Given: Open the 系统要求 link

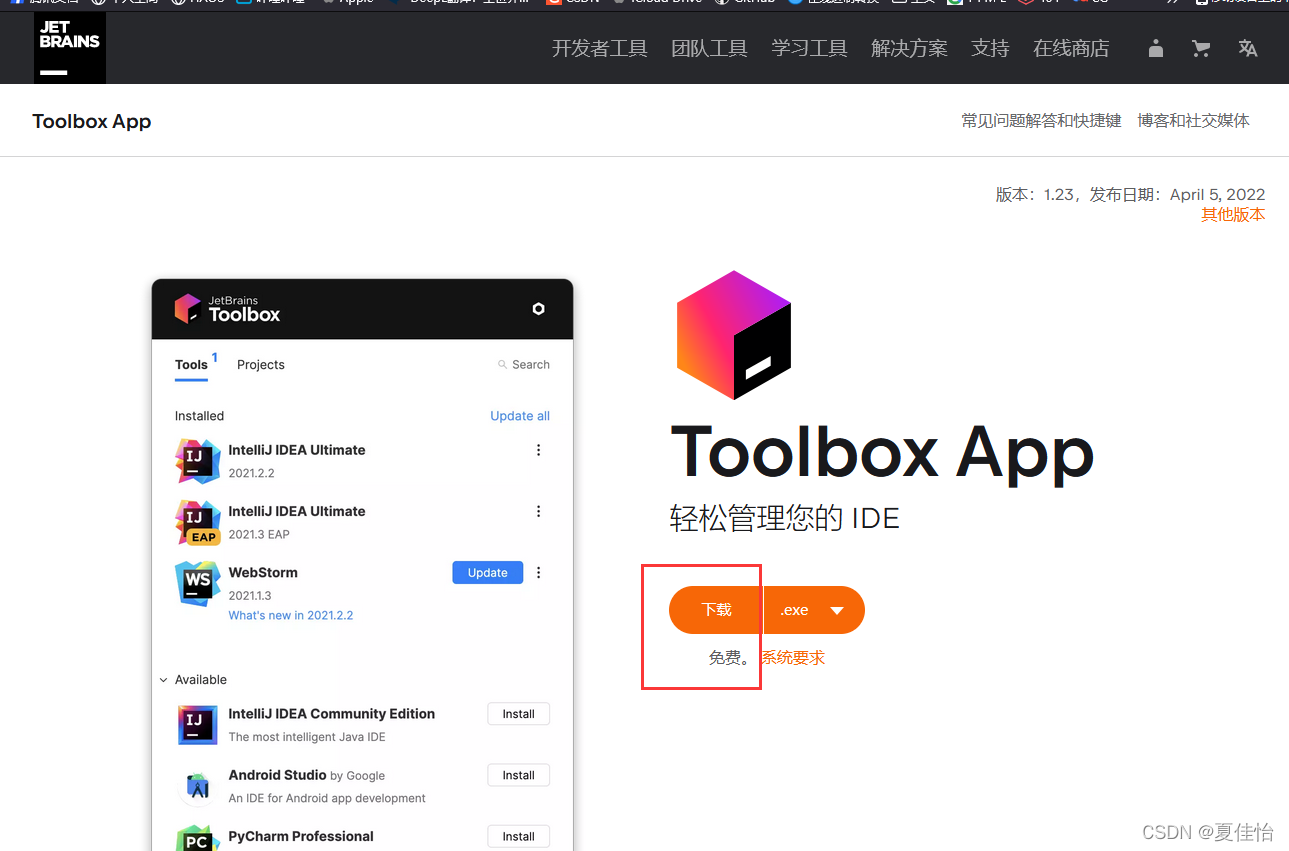Looking at the screenshot, I should 793,658.
